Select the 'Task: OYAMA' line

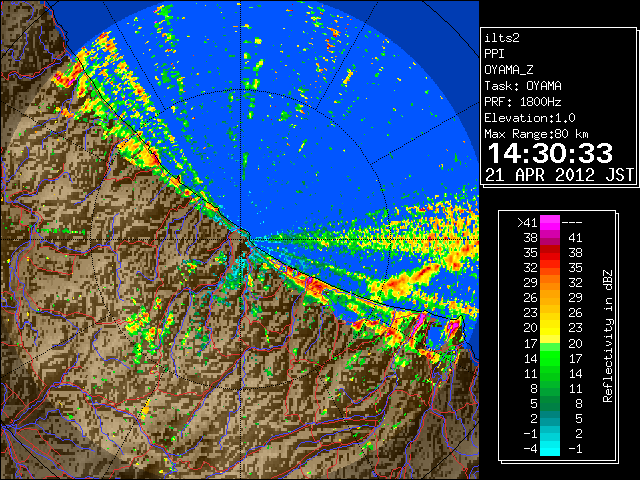pyautogui.click(x=523, y=86)
